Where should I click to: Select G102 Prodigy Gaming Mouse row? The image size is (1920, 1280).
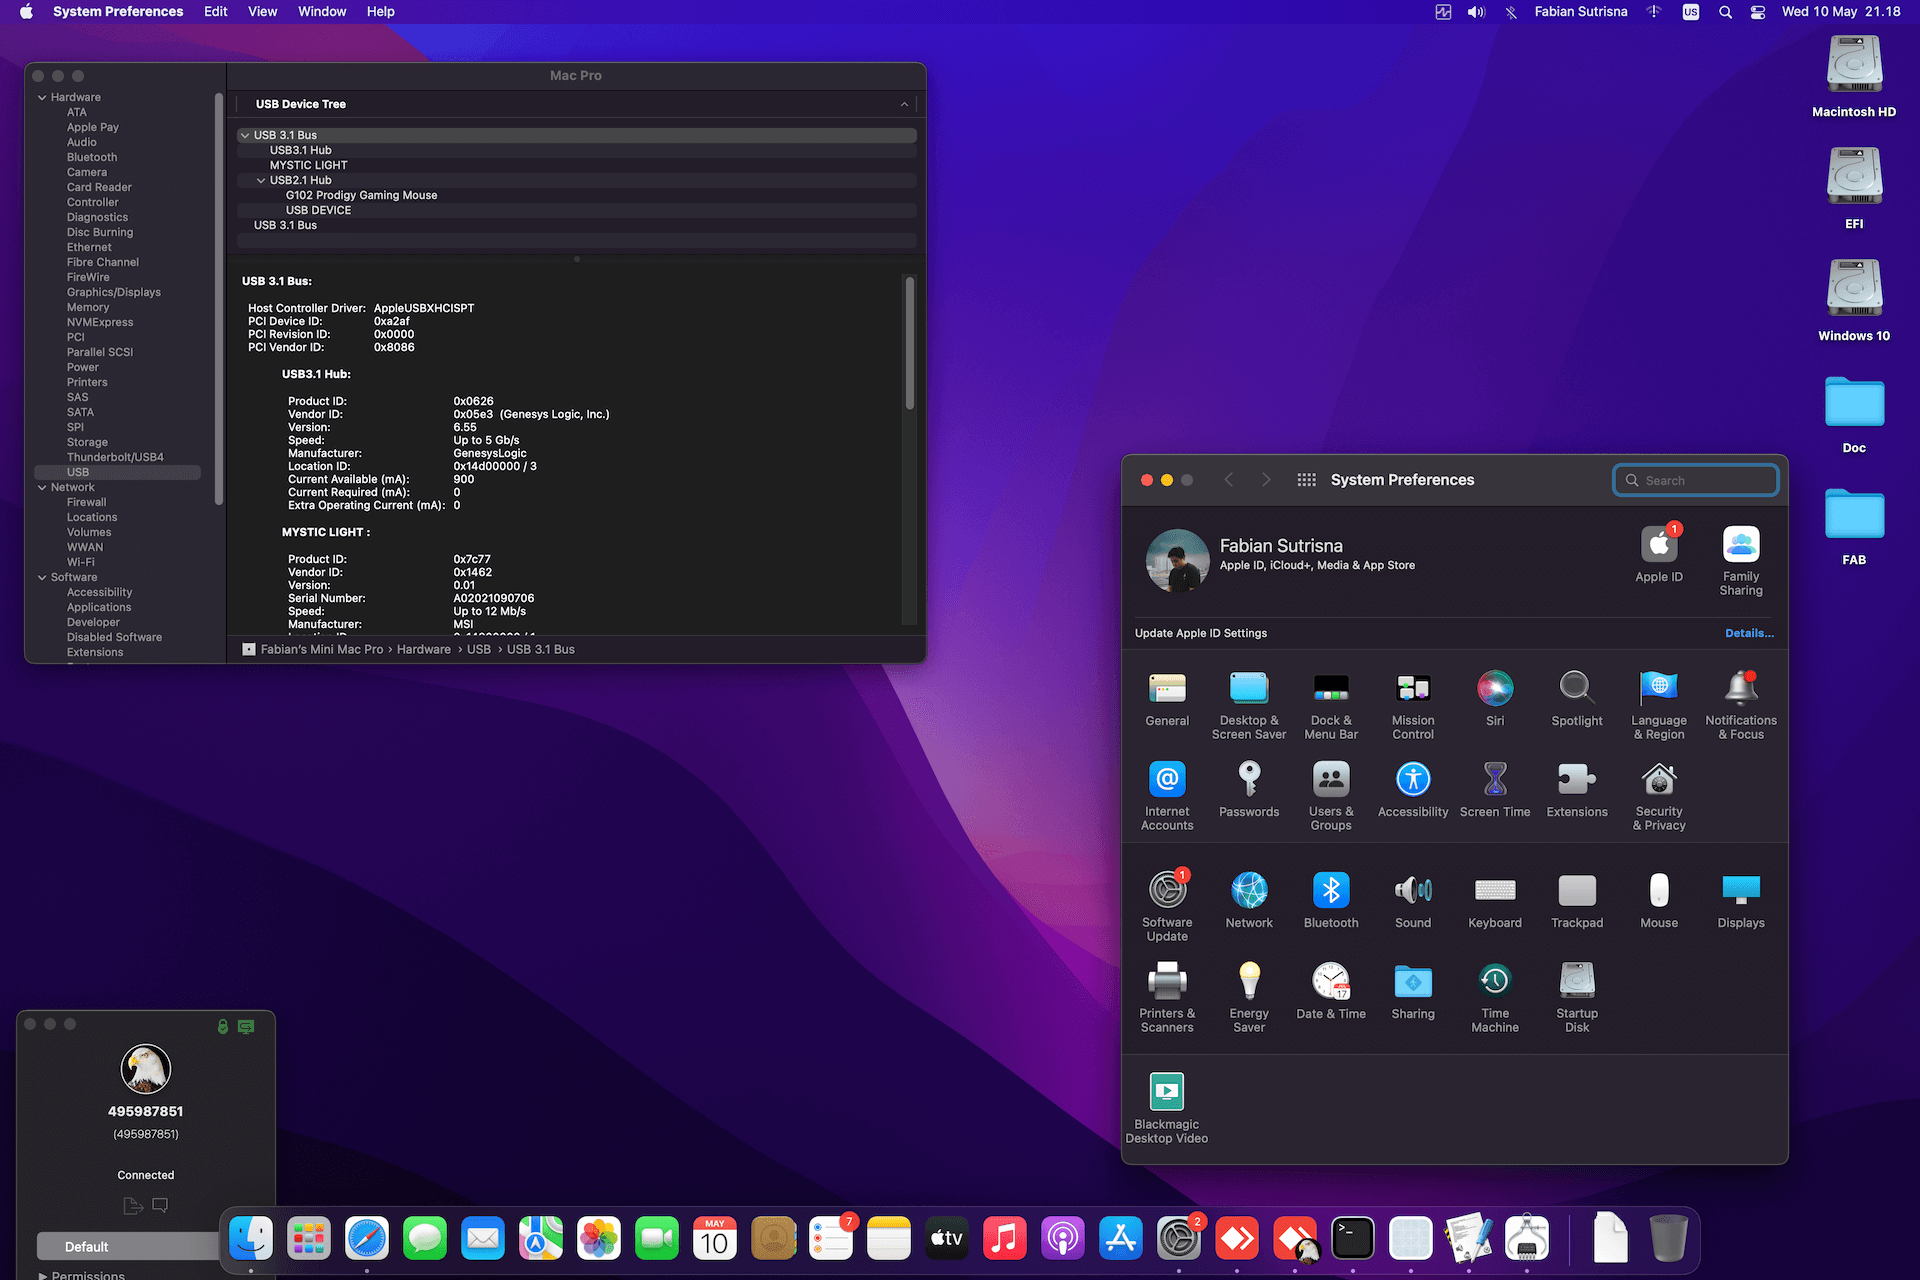coord(577,195)
